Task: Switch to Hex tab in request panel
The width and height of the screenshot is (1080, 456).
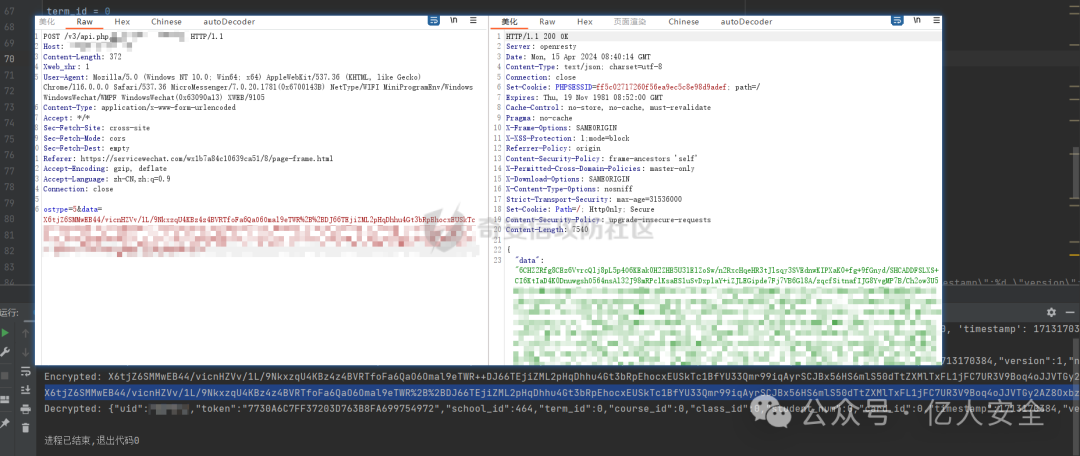Action: [122, 21]
